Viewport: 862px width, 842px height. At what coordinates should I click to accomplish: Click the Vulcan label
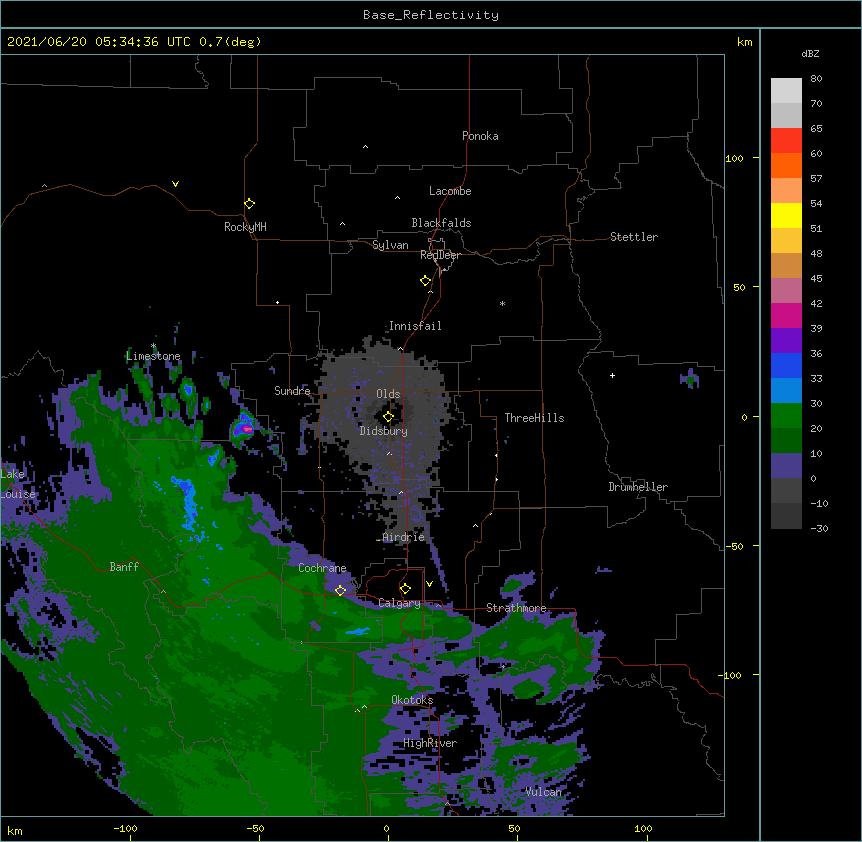pyautogui.click(x=543, y=792)
